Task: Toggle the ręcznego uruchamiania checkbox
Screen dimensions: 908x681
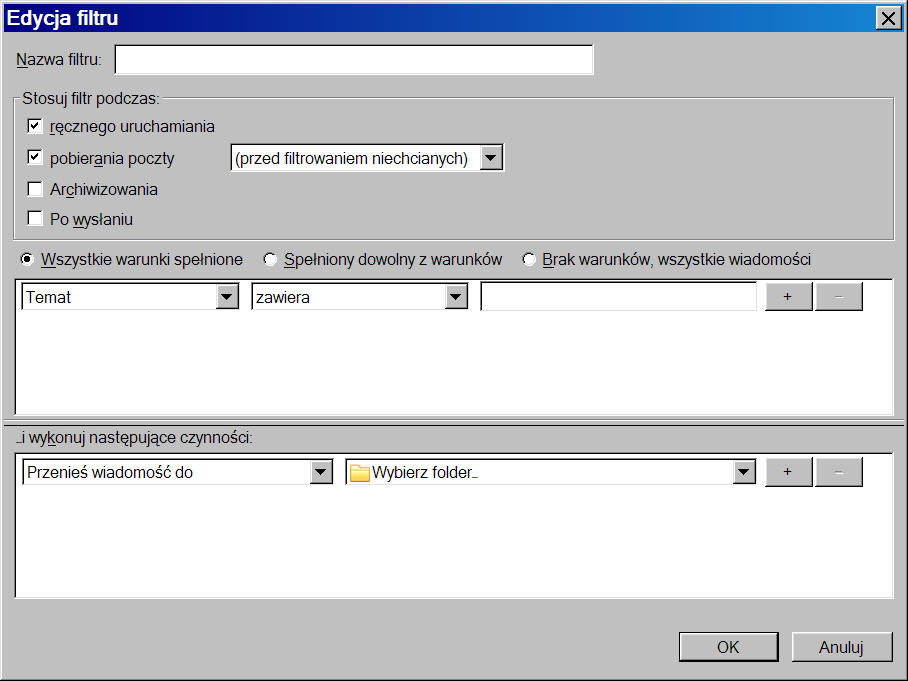Action: (35, 126)
